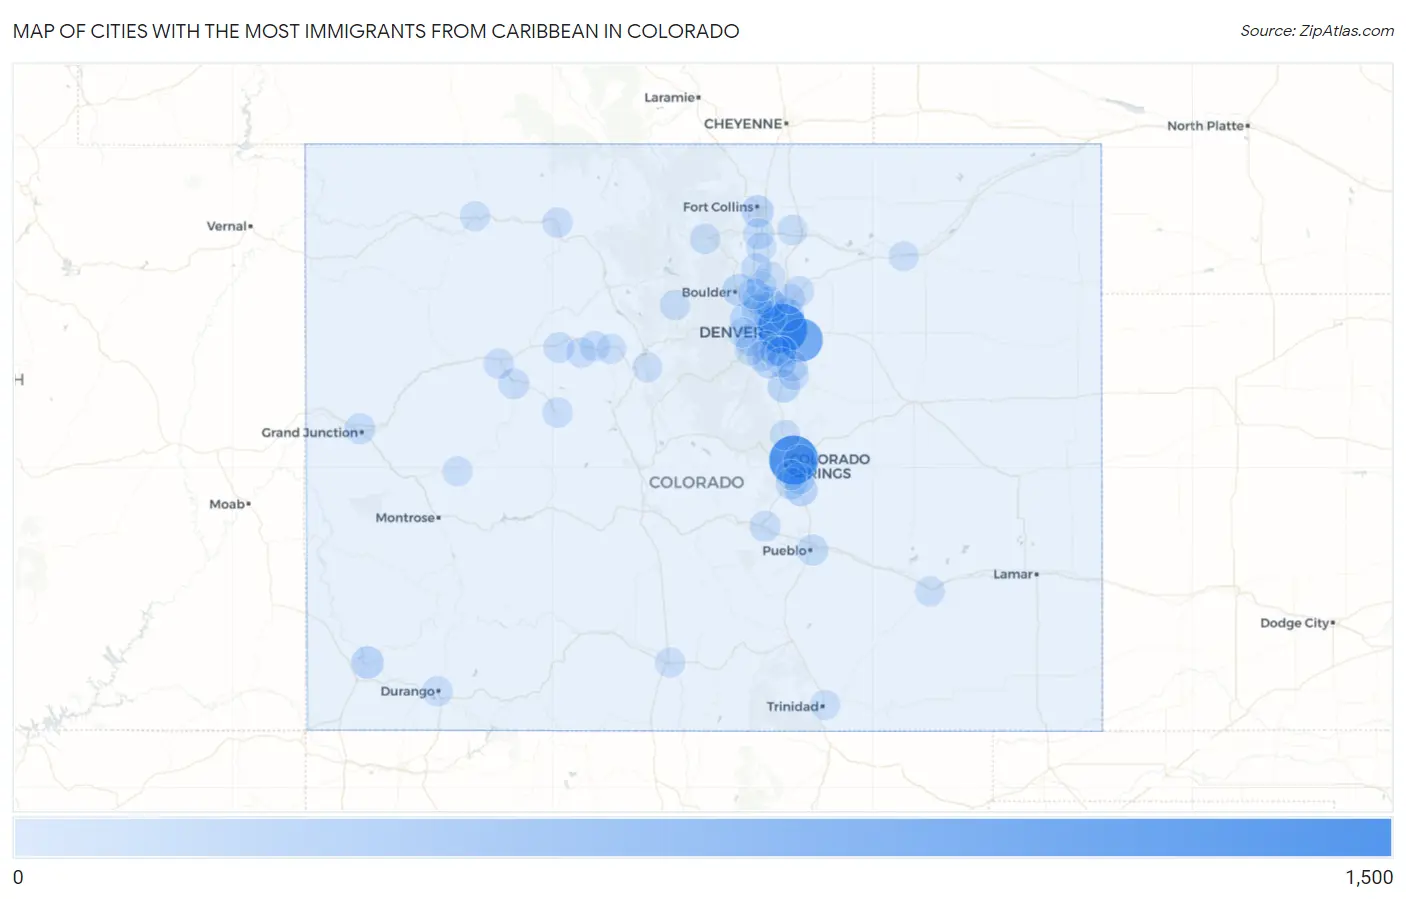This screenshot has height=899, width=1406.
Task: Click the COLORADO state label
Action: point(696,482)
